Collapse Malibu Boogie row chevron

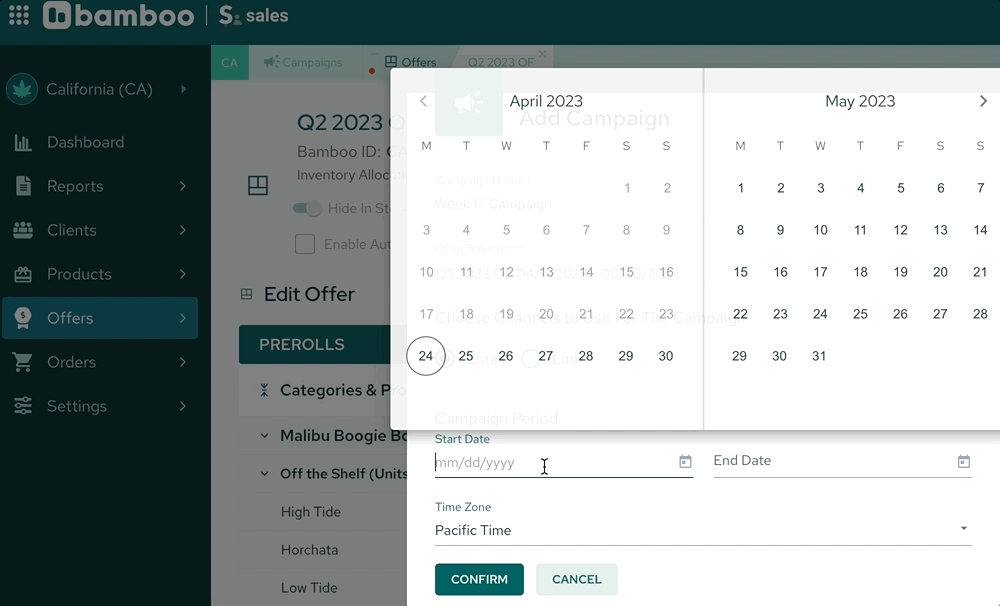(x=264, y=436)
